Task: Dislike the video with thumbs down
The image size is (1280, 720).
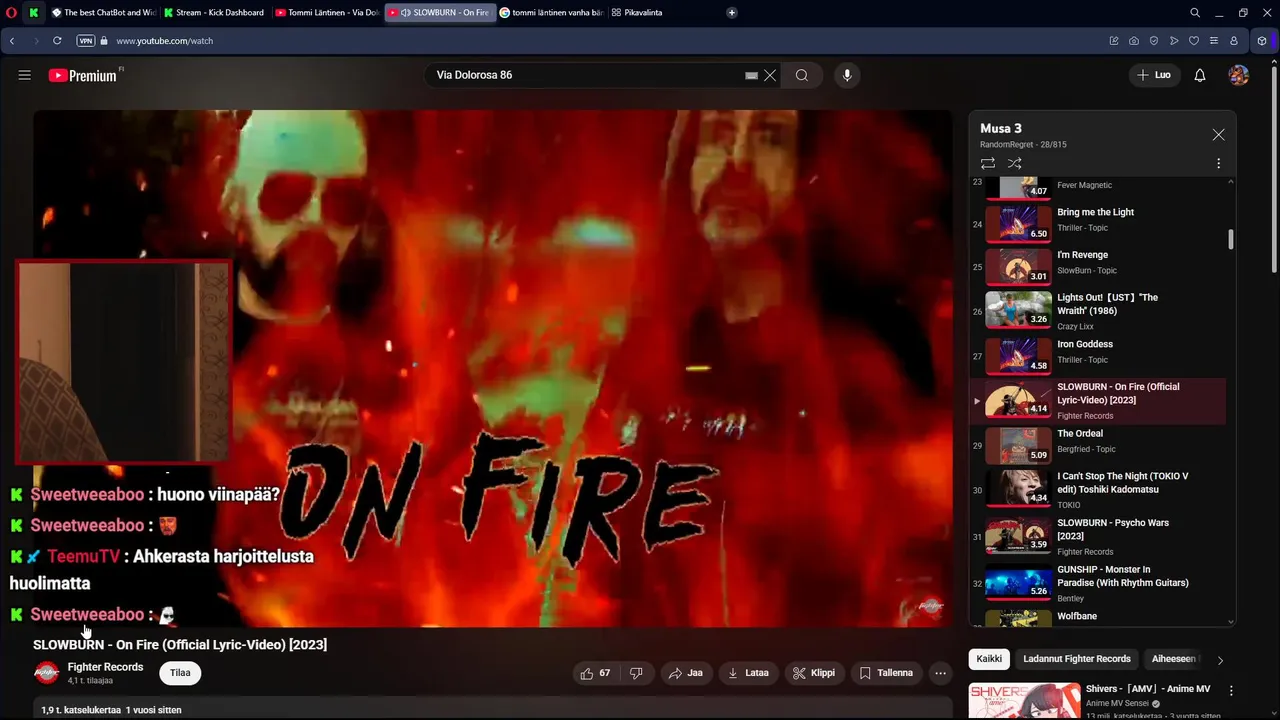Action: (x=636, y=673)
